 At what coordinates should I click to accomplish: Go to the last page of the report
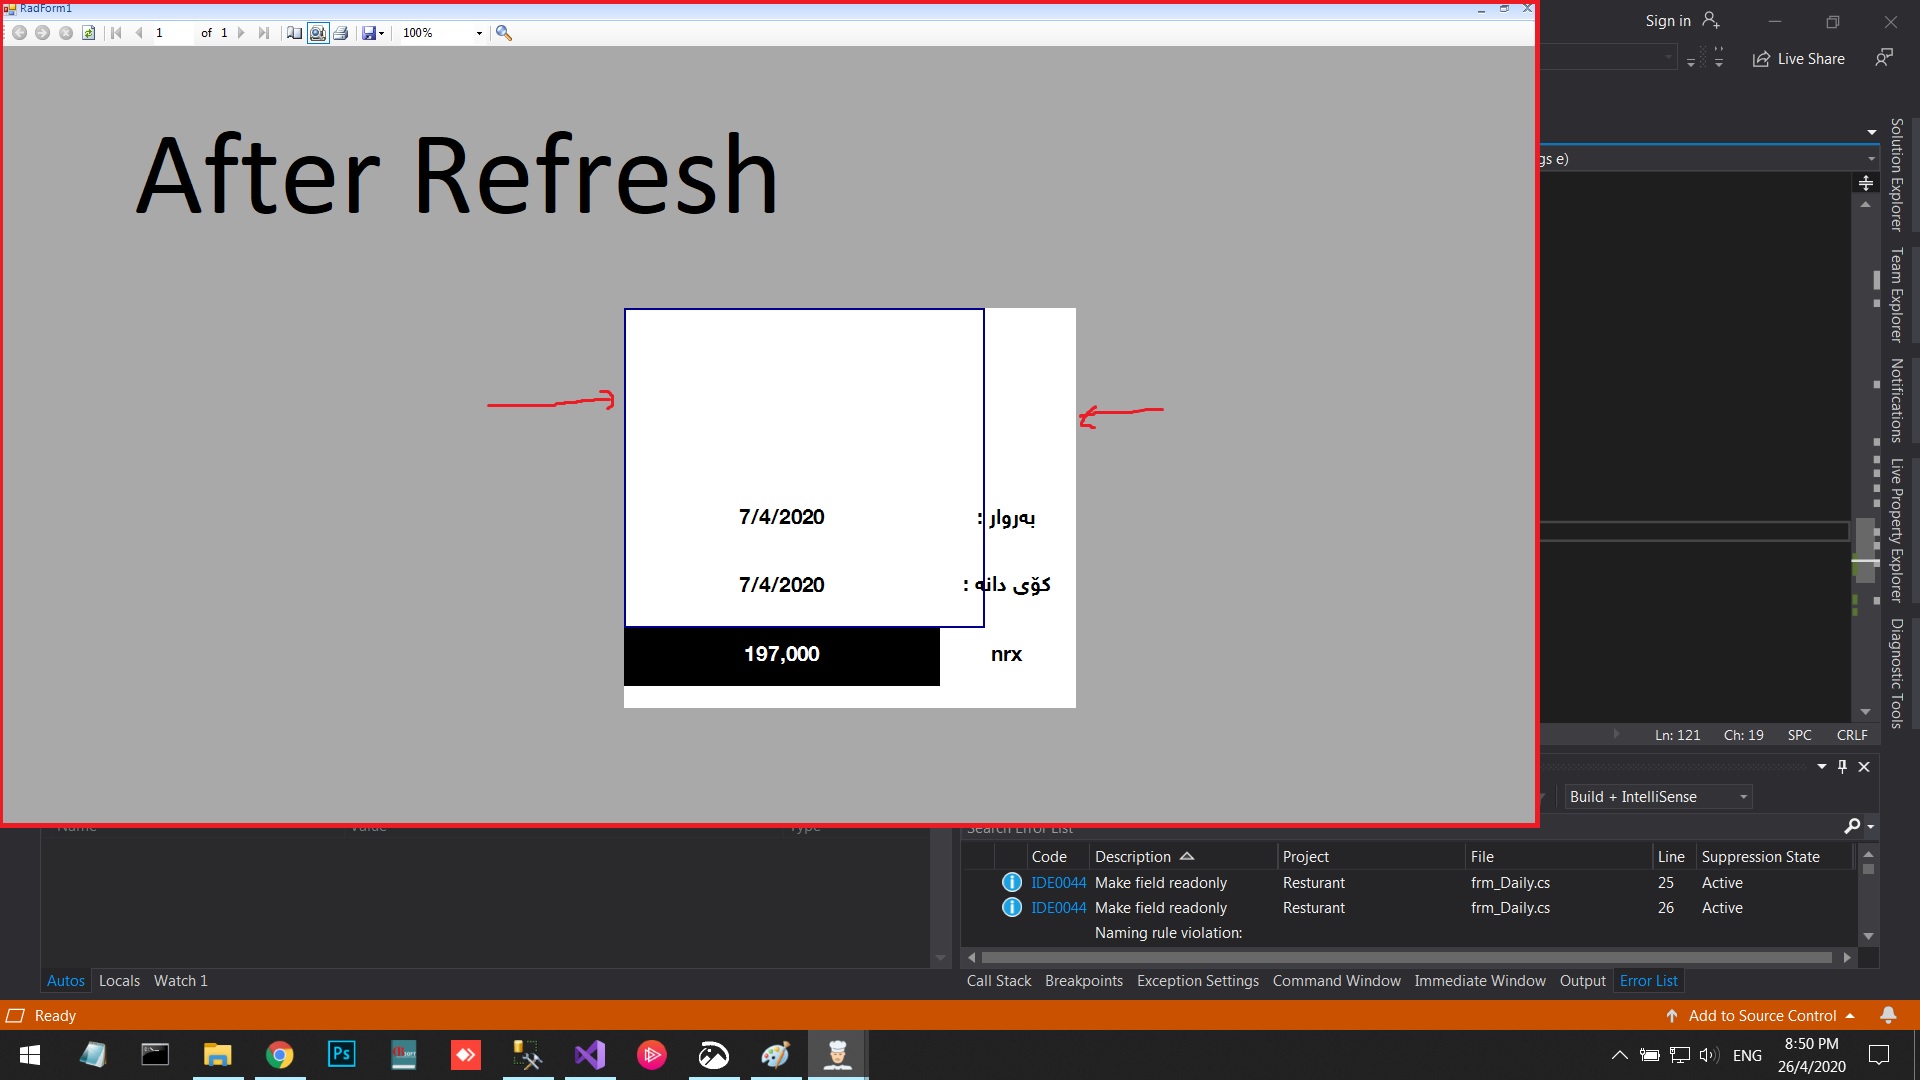point(263,33)
